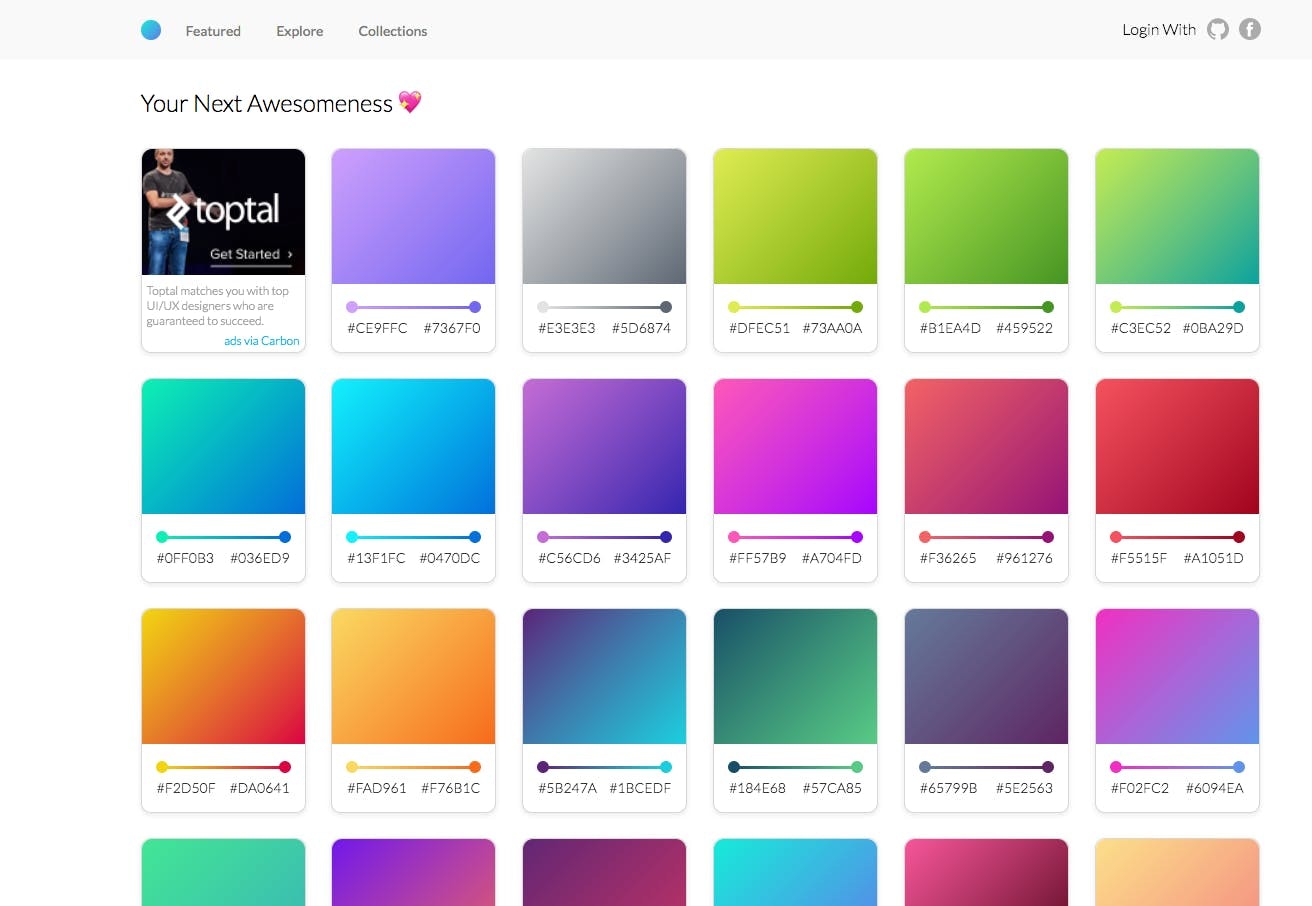The image size is (1312, 906).
Task: Click the Login With text
Action: [x=1158, y=30]
